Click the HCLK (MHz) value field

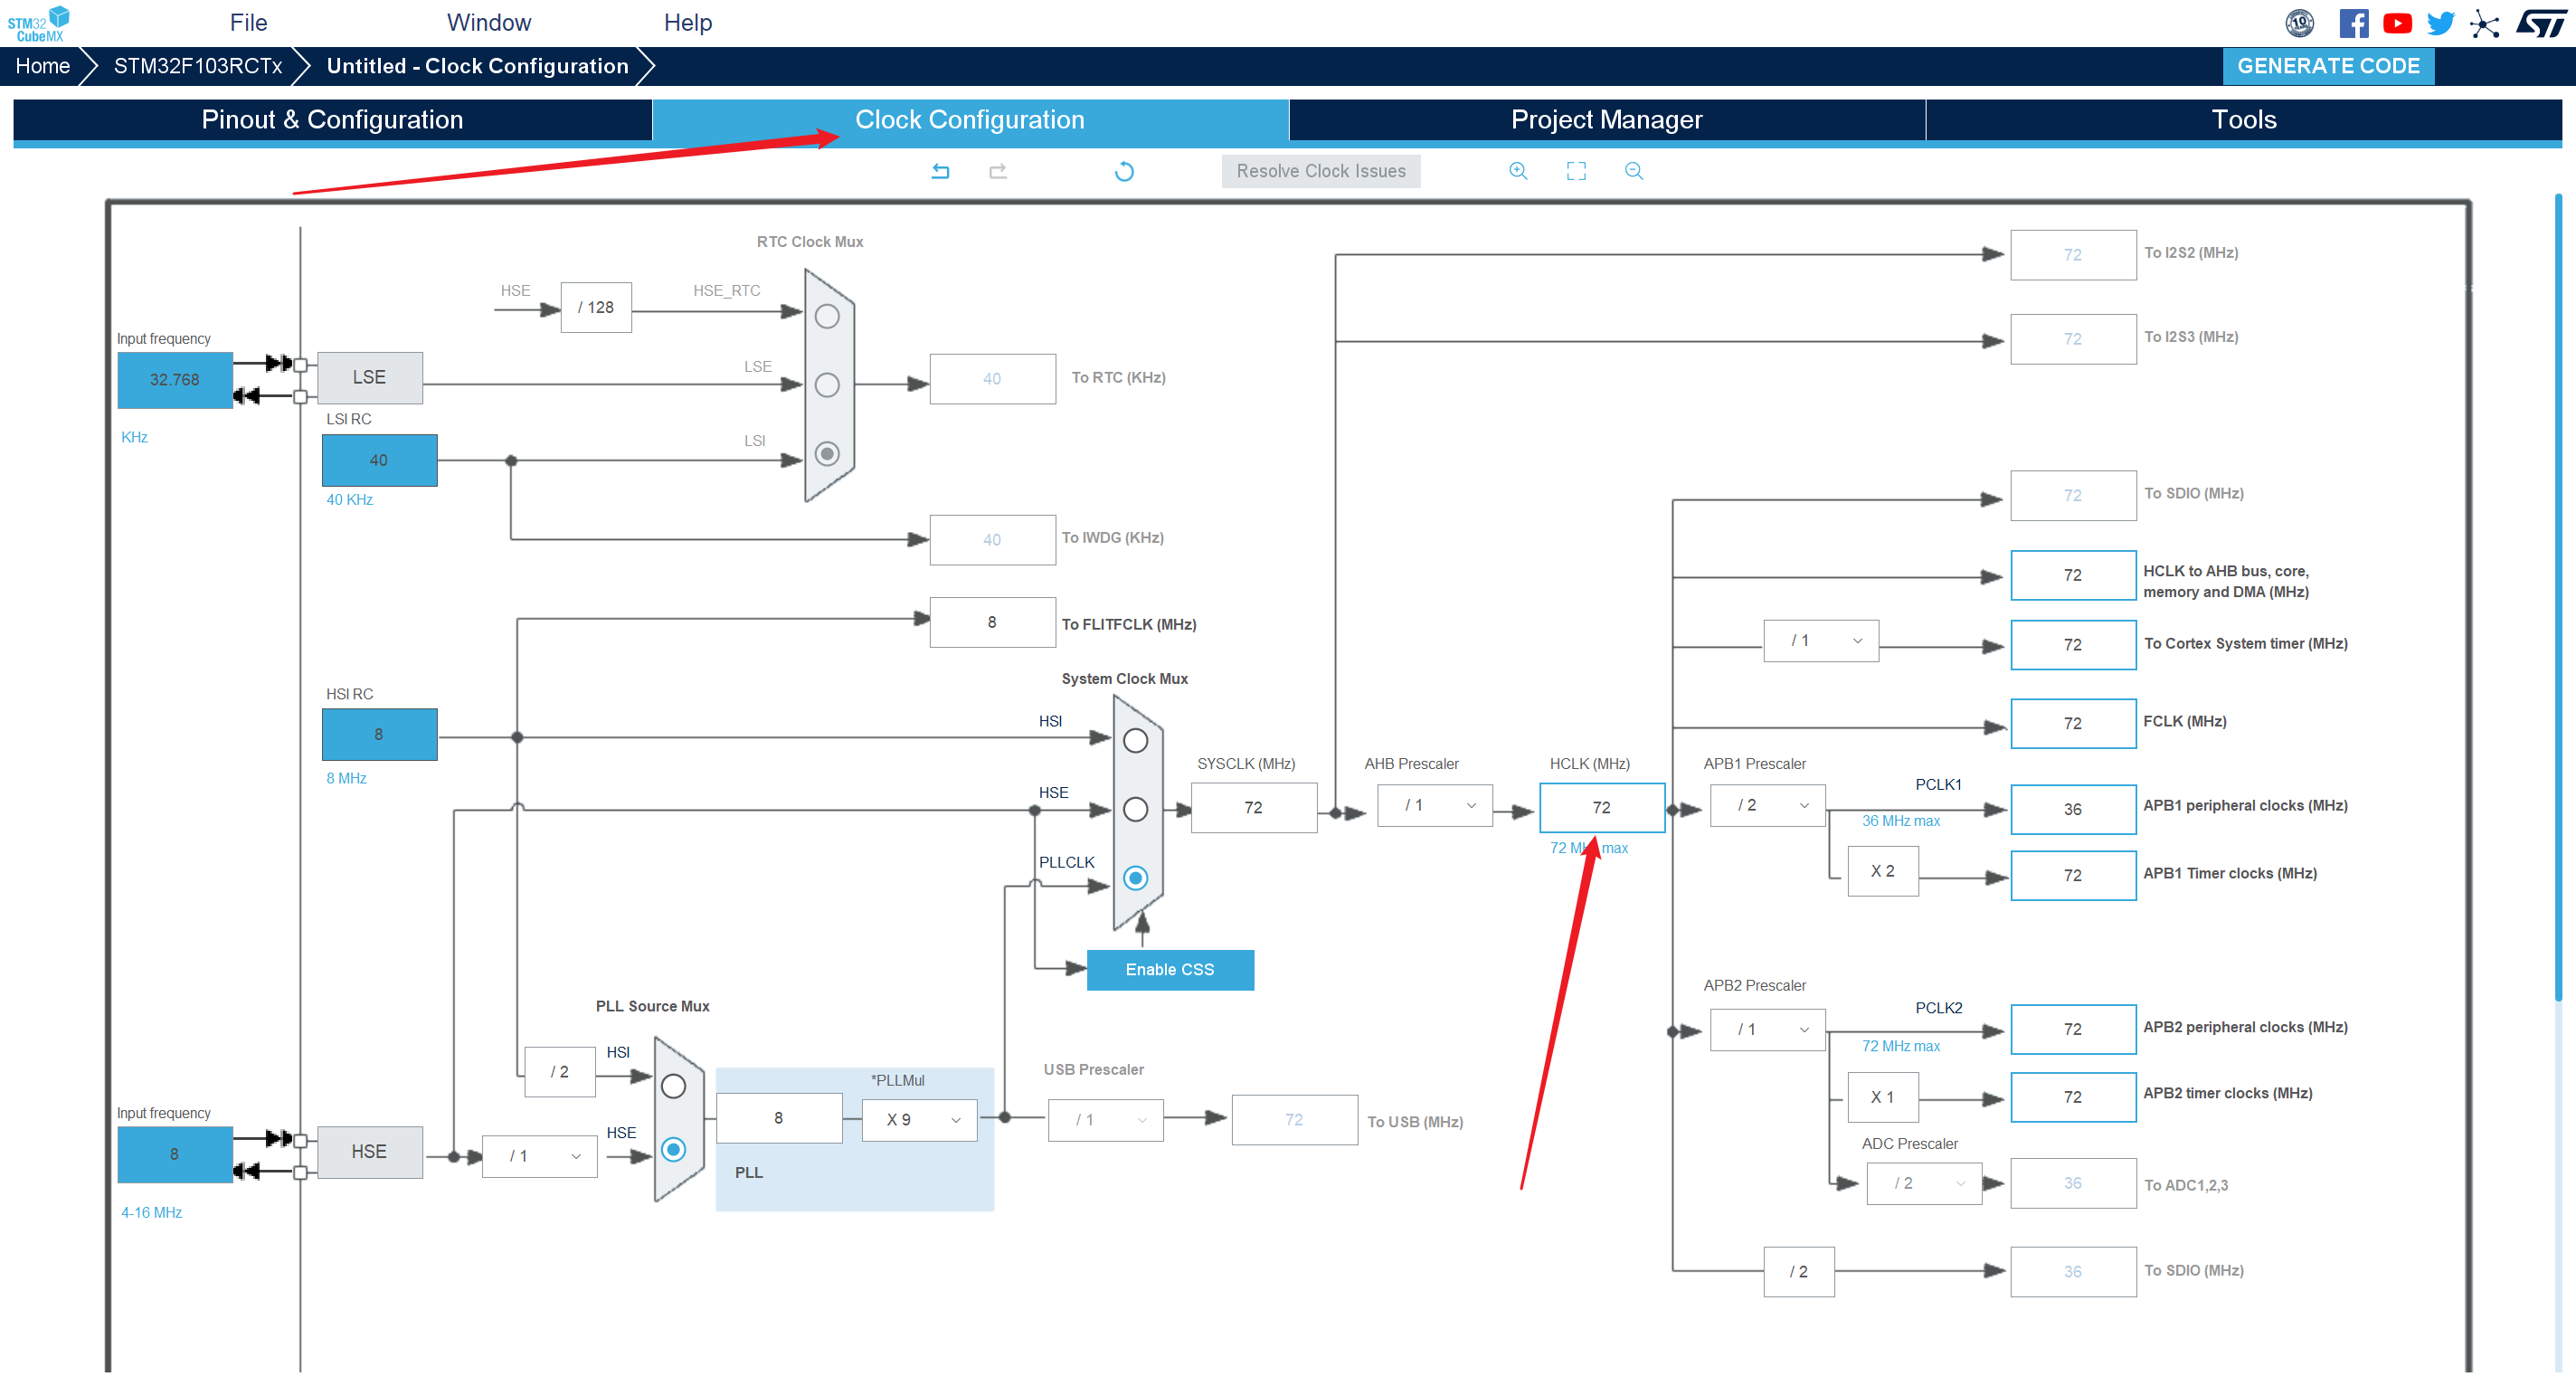[x=1601, y=808]
